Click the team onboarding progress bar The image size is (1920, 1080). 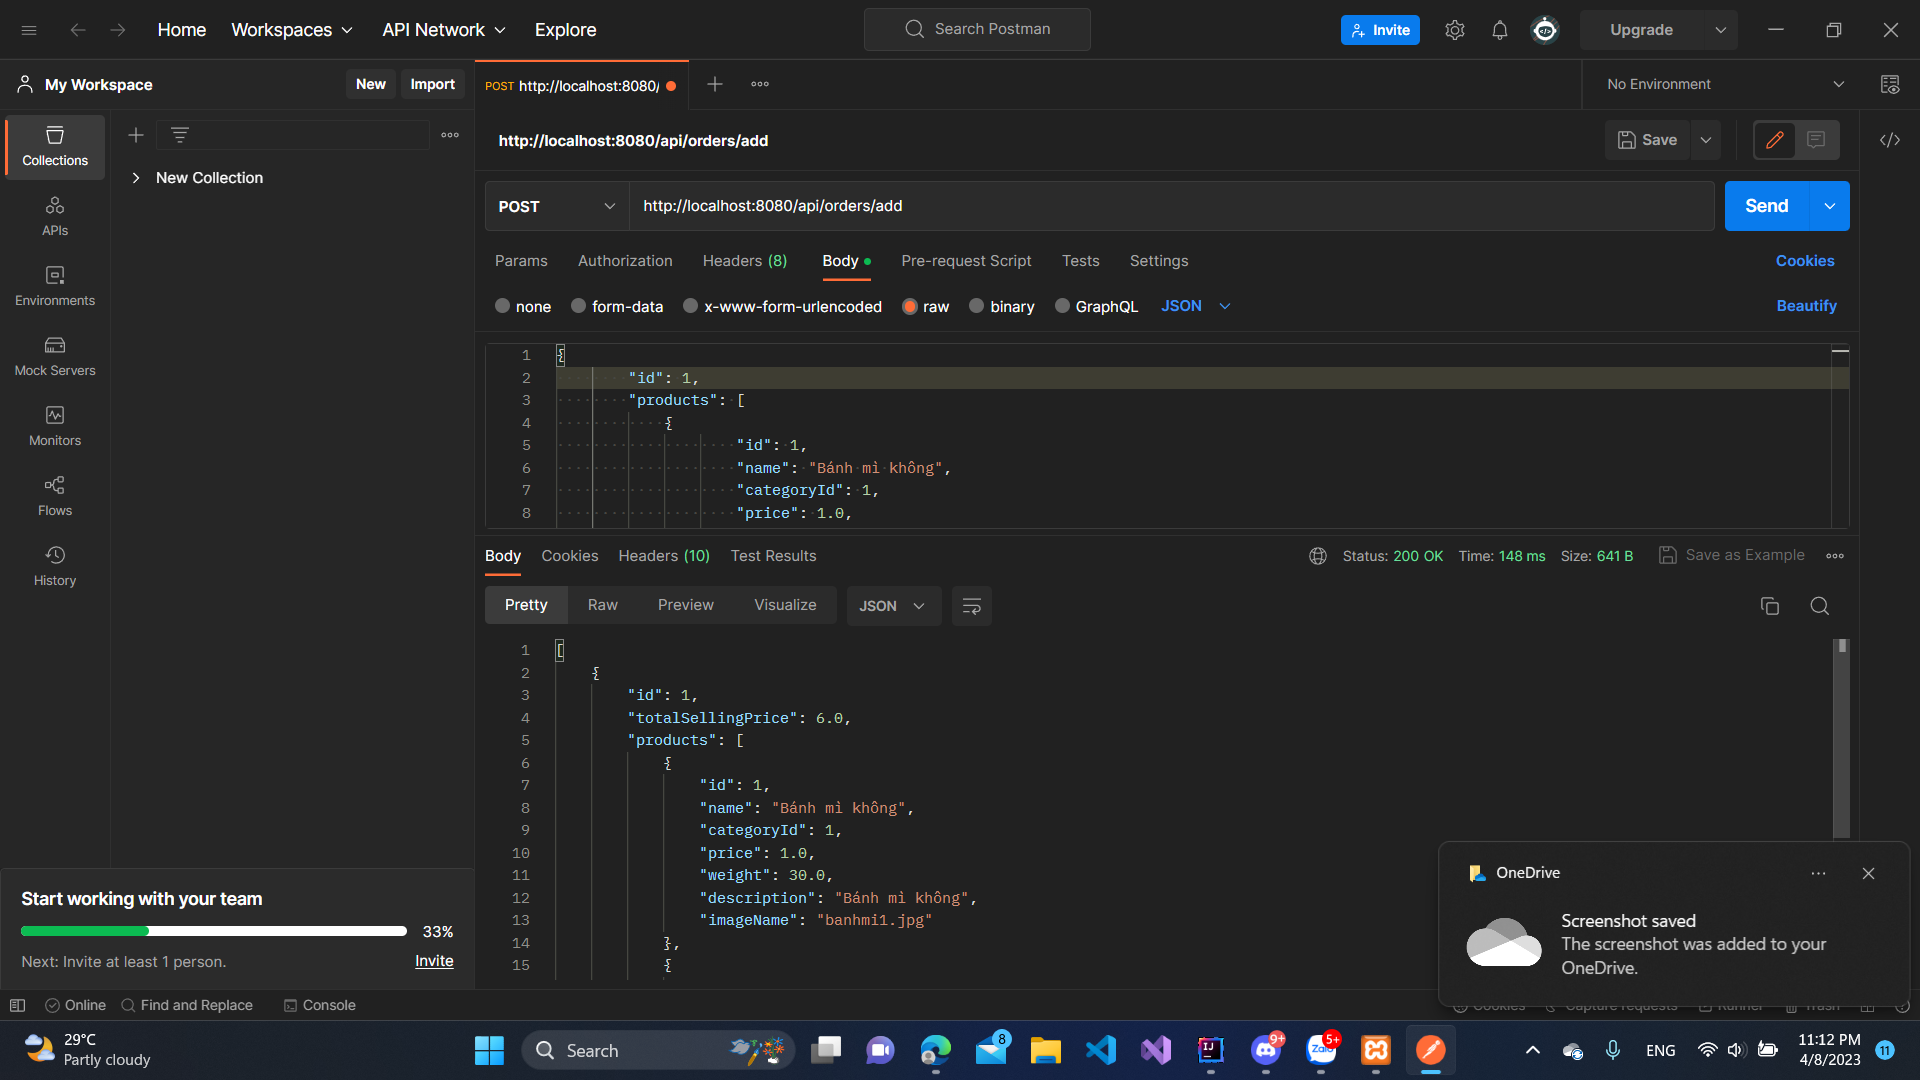click(213, 931)
